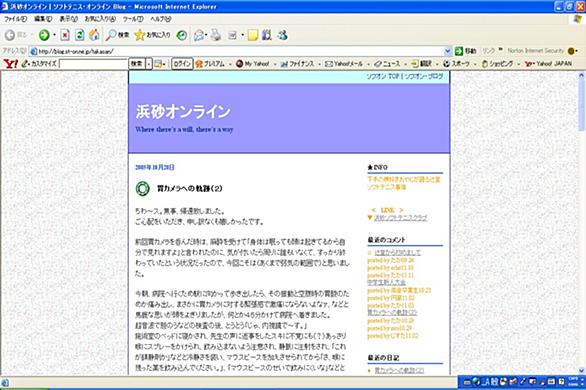586x390 pixels.
Task: Open Favorites (お気に入り) star button
Action: point(152,35)
